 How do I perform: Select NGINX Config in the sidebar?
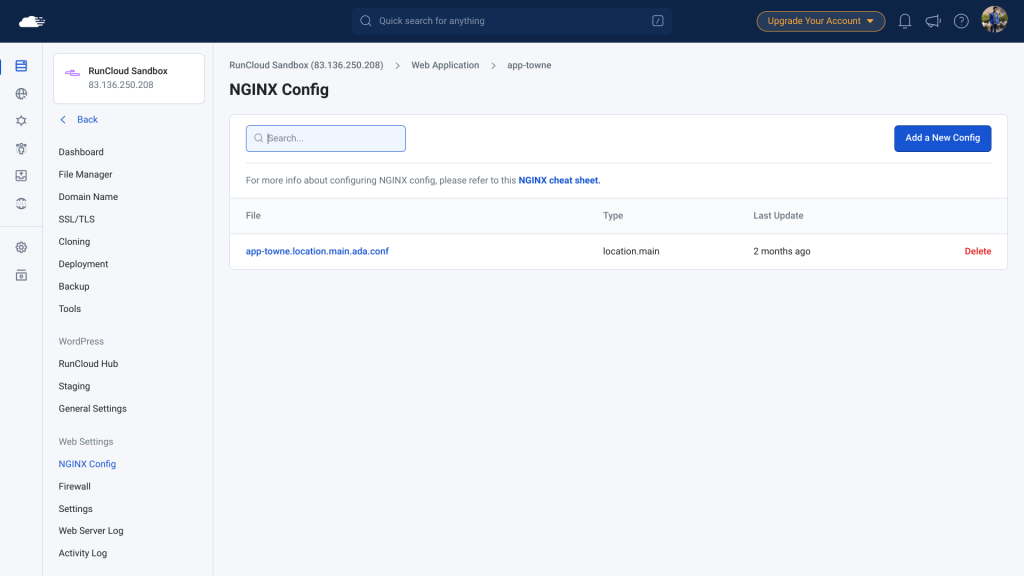[x=87, y=464]
